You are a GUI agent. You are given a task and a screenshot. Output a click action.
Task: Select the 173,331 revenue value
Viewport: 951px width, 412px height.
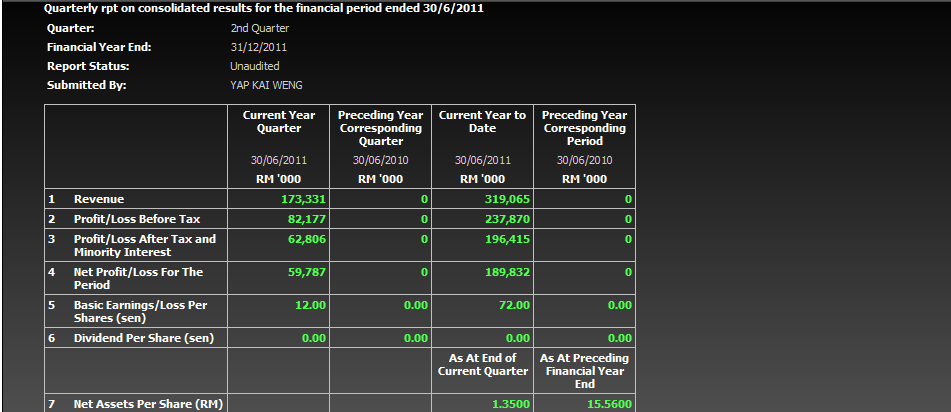pyautogui.click(x=301, y=200)
